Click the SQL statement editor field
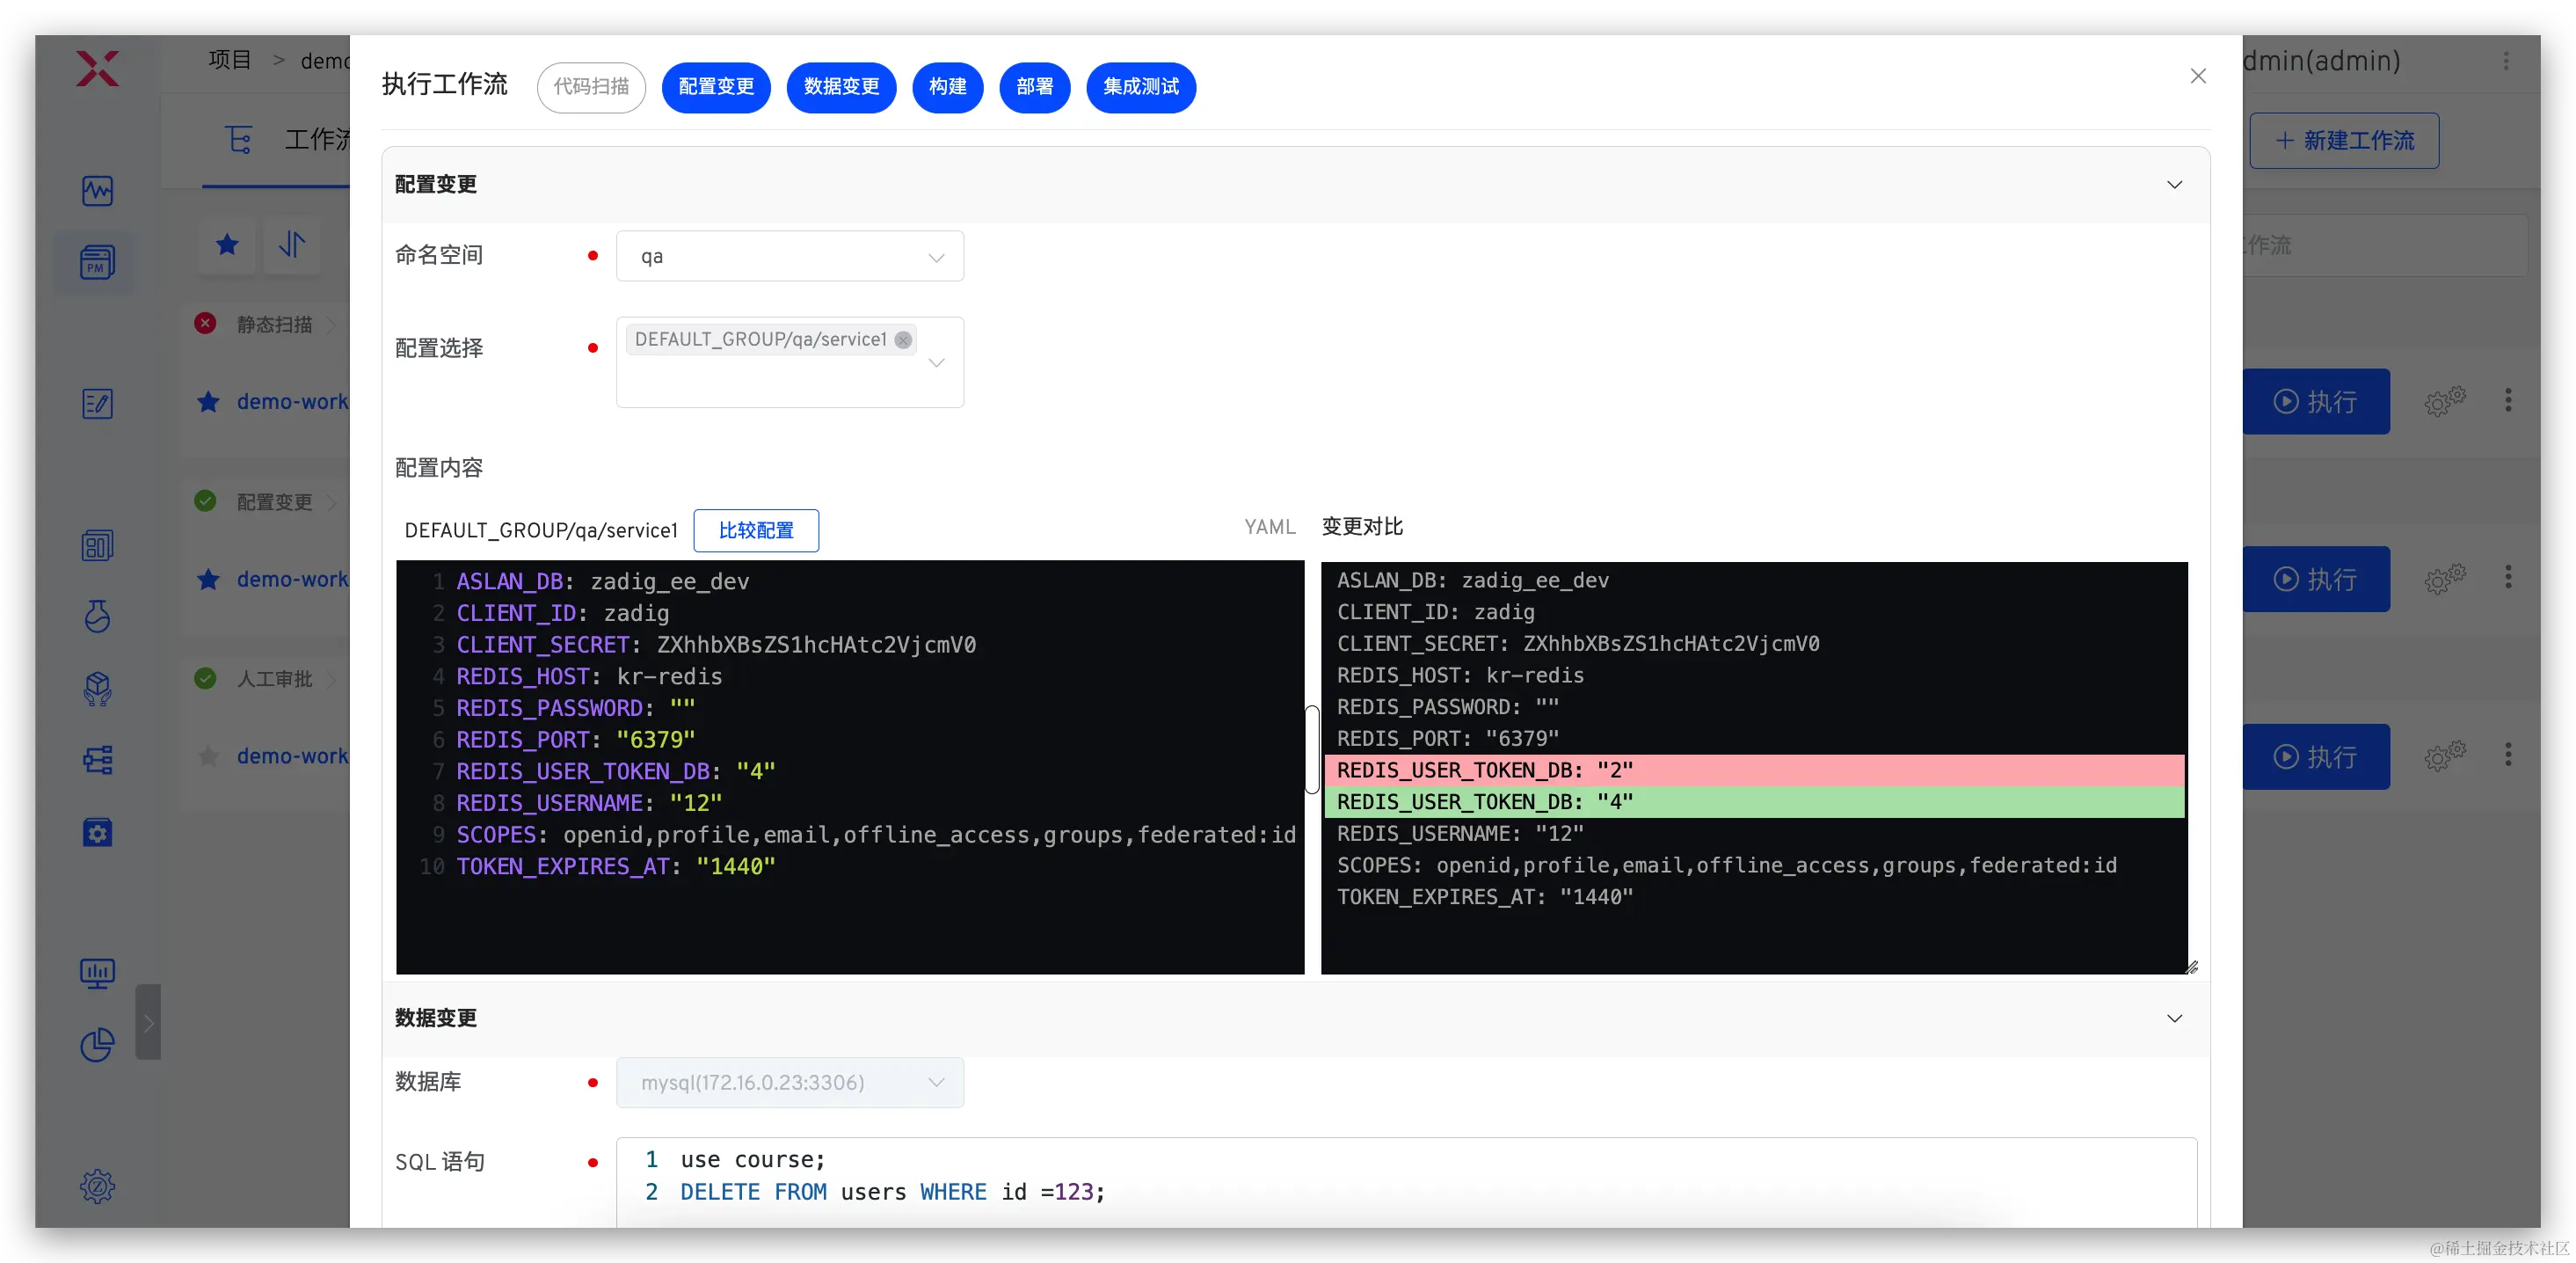This screenshot has height=1263, width=2576. click(x=1400, y=1176)
